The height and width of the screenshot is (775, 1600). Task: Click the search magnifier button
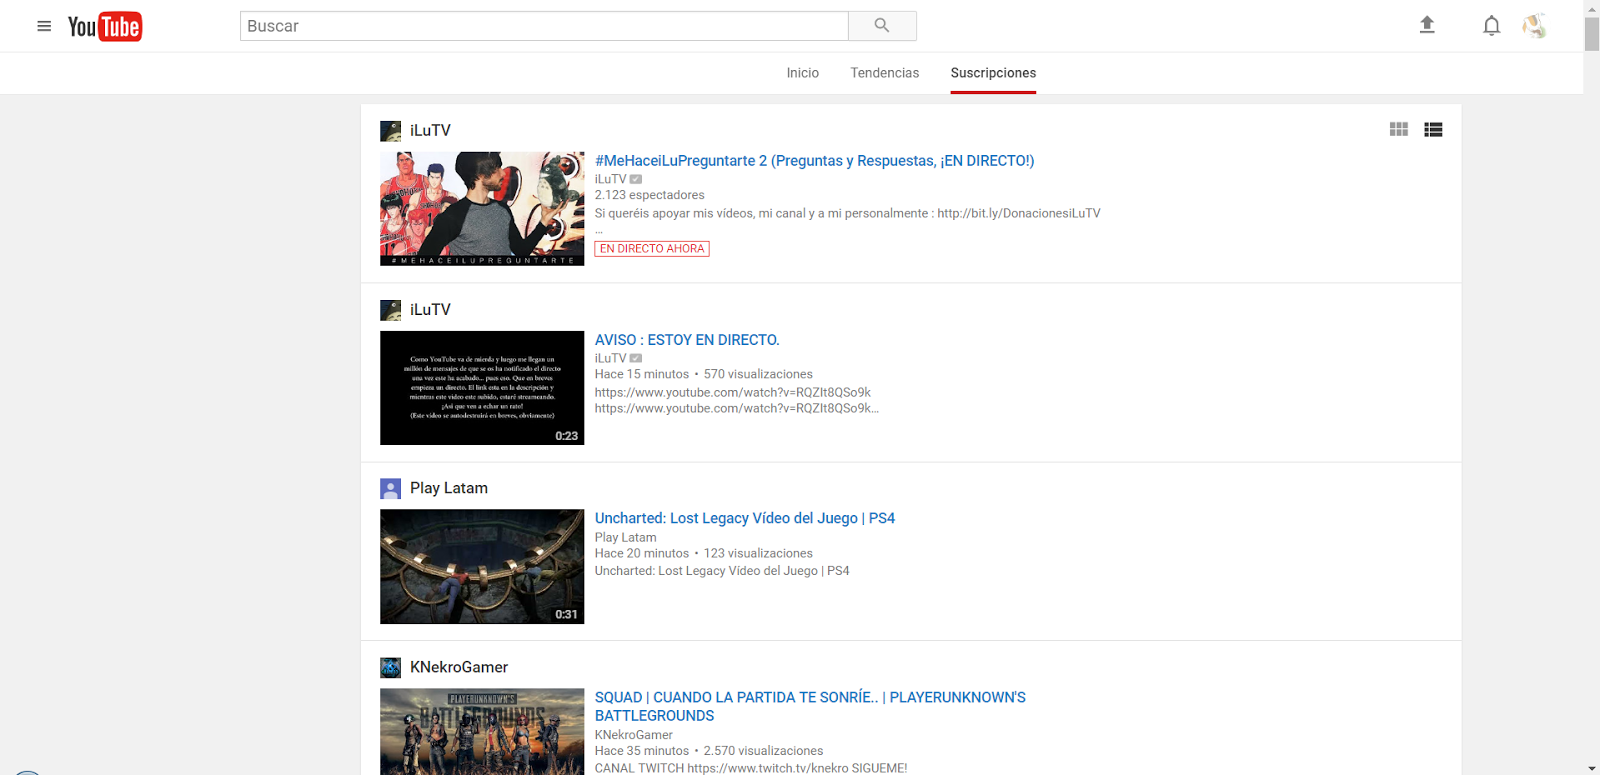tap(882, 26)
